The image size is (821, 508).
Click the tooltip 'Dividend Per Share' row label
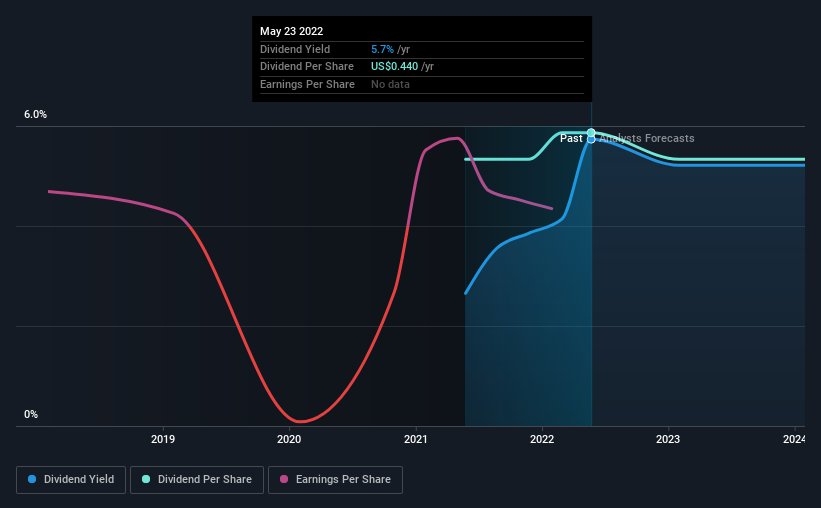pos(307,67)
